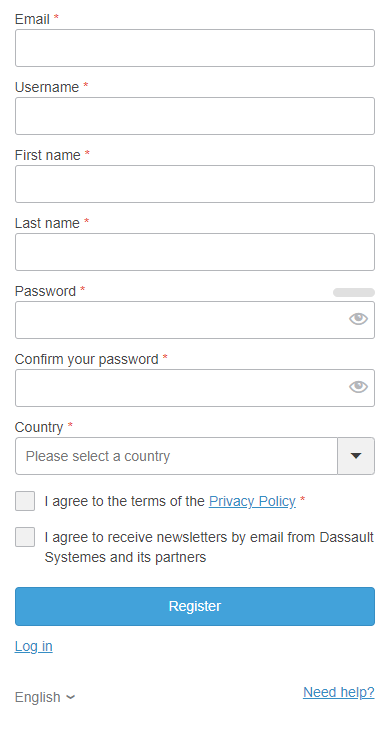Check the Privacy Policy agreement box
This screenshot has width=392, height=744.
click(x=25, y=501)
